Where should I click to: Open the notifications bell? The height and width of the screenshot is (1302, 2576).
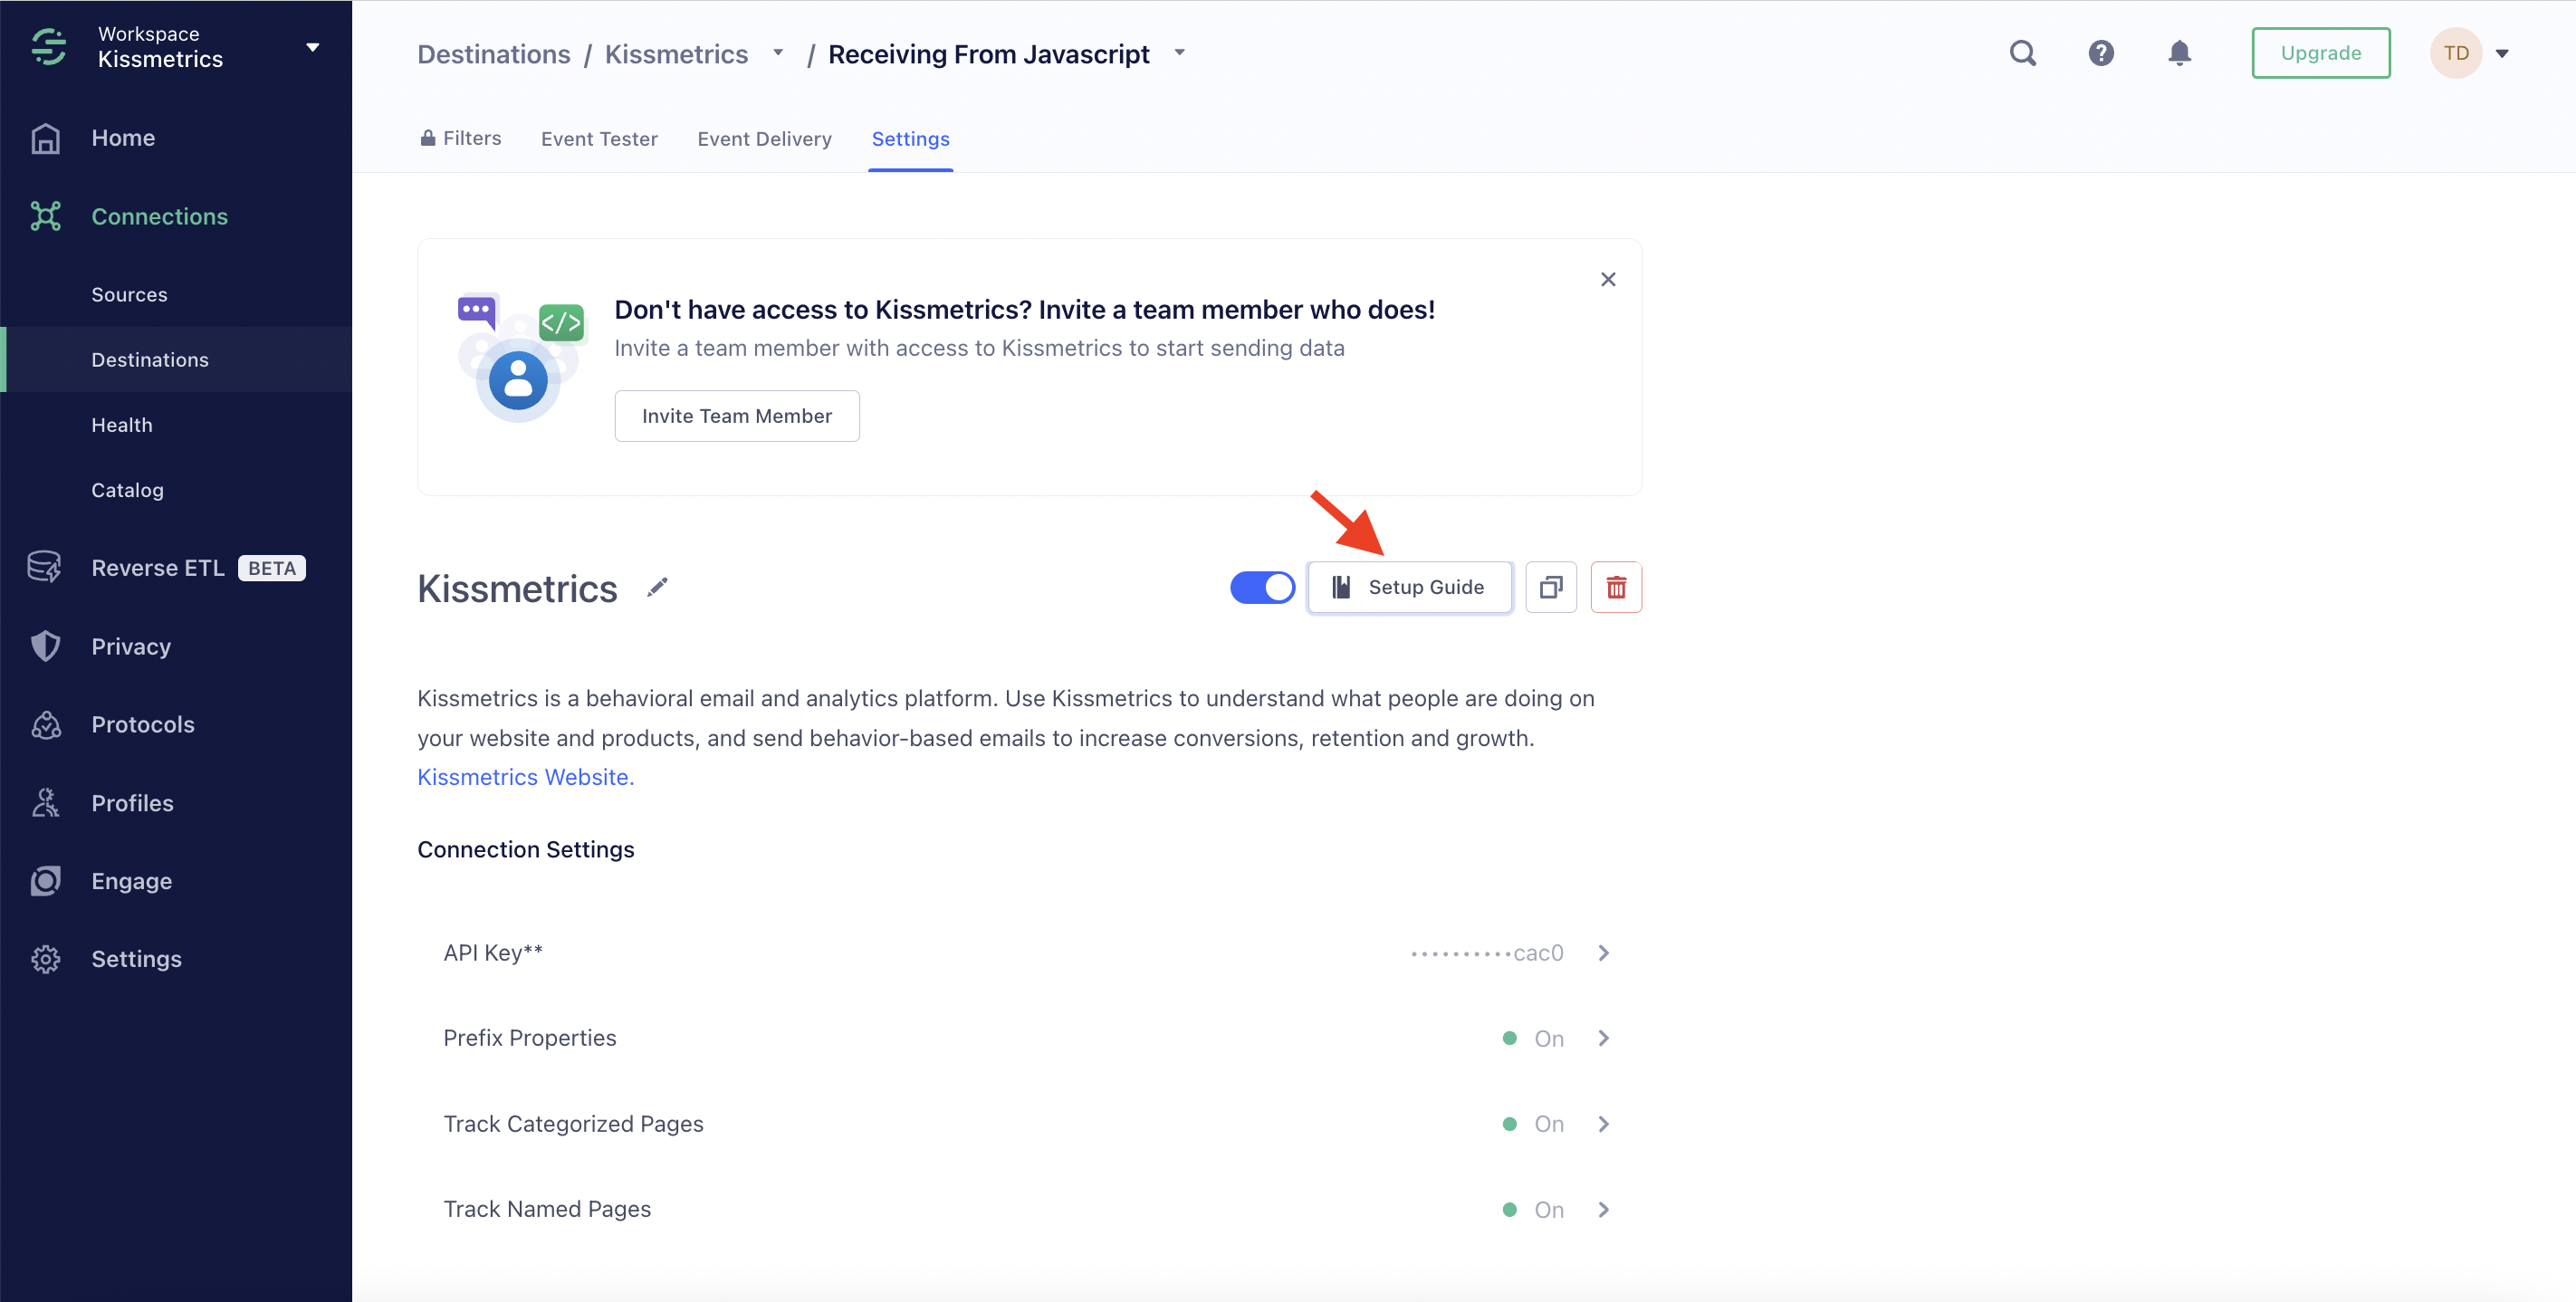(2179, 53)
